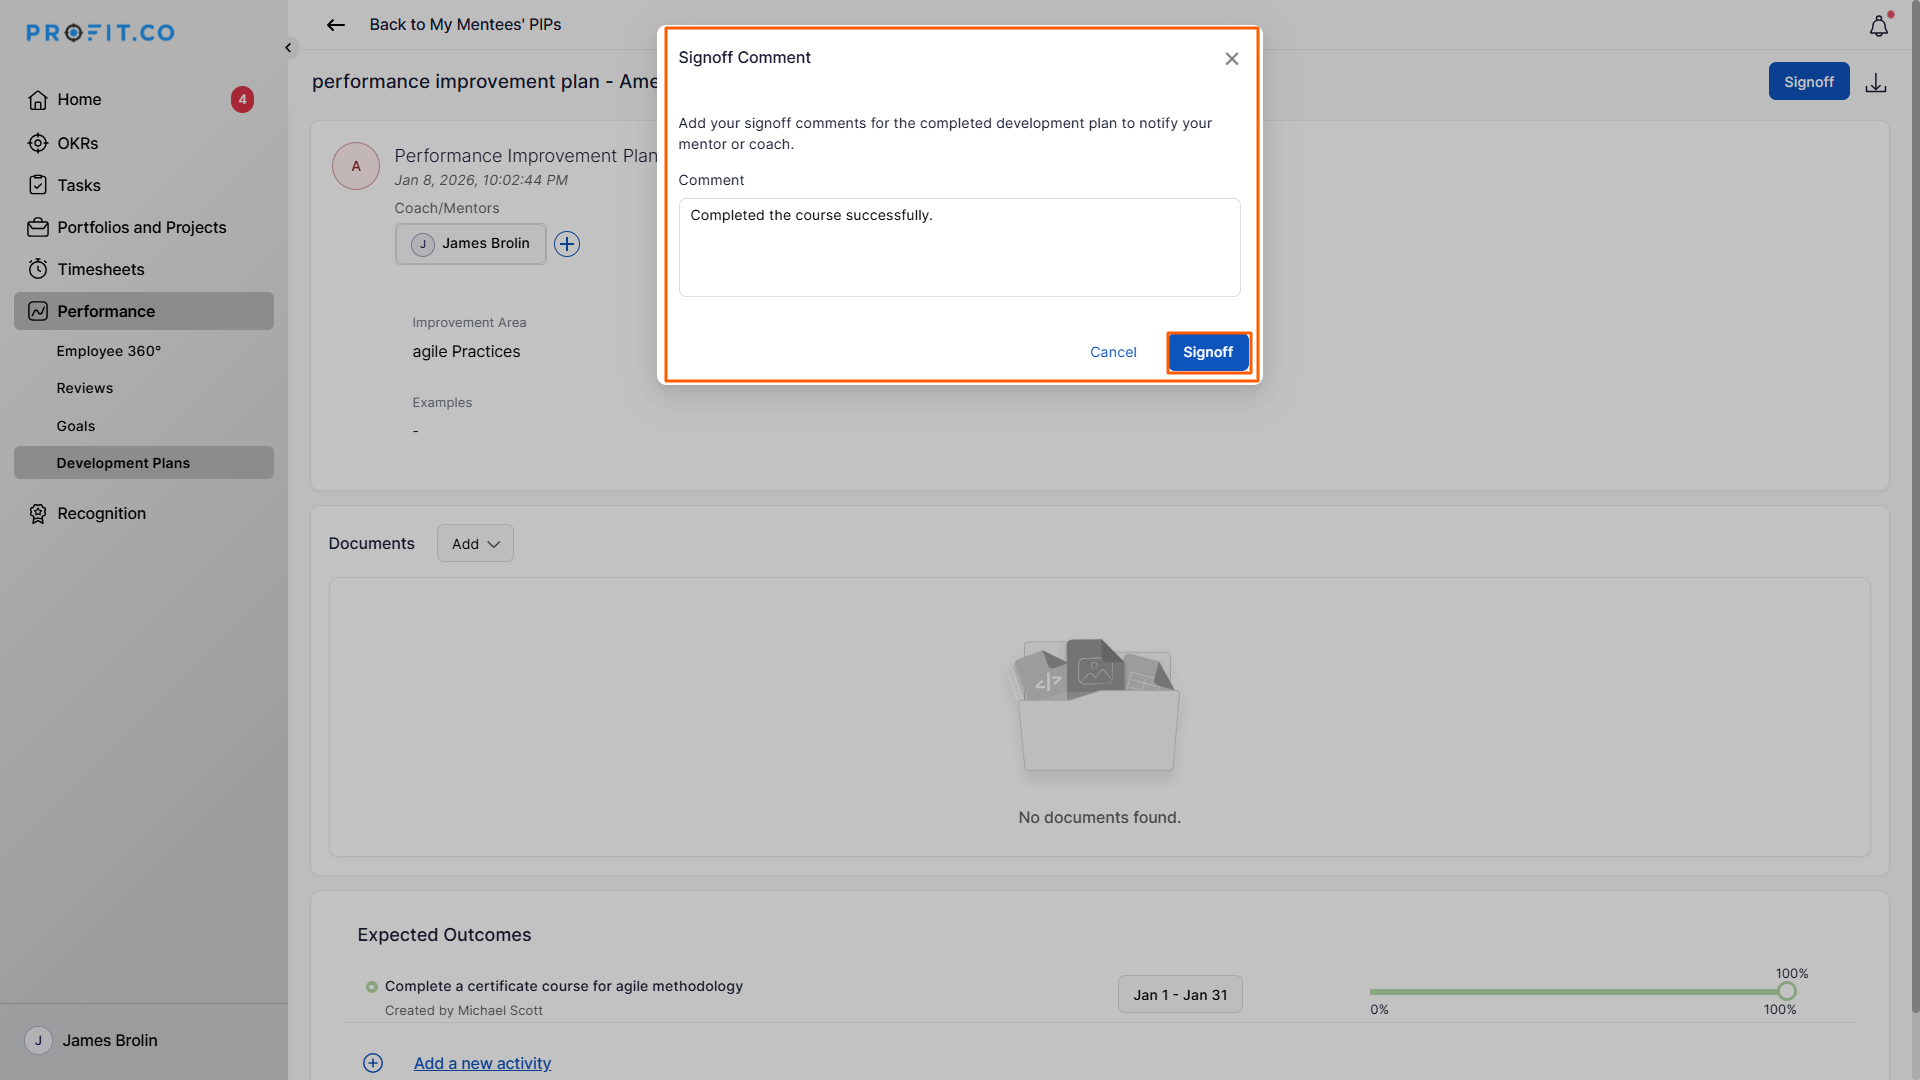Click the download icon next to Signoff

(x=1876, y=83)
